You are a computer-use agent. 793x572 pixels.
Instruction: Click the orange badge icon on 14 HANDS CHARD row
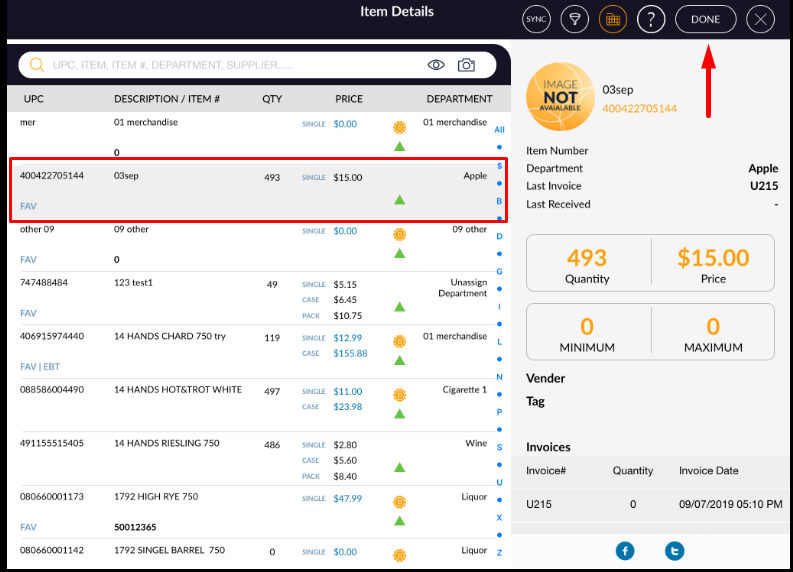[399, 341]
